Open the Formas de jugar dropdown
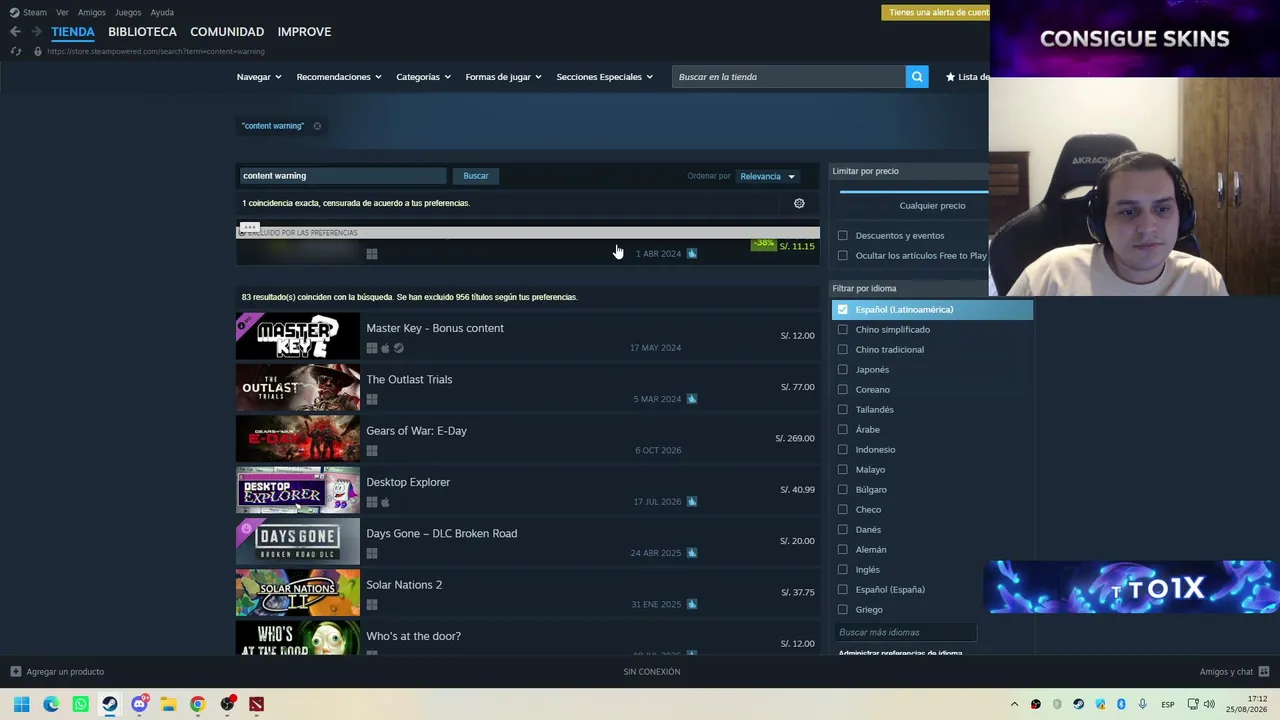 pos(503,77)
